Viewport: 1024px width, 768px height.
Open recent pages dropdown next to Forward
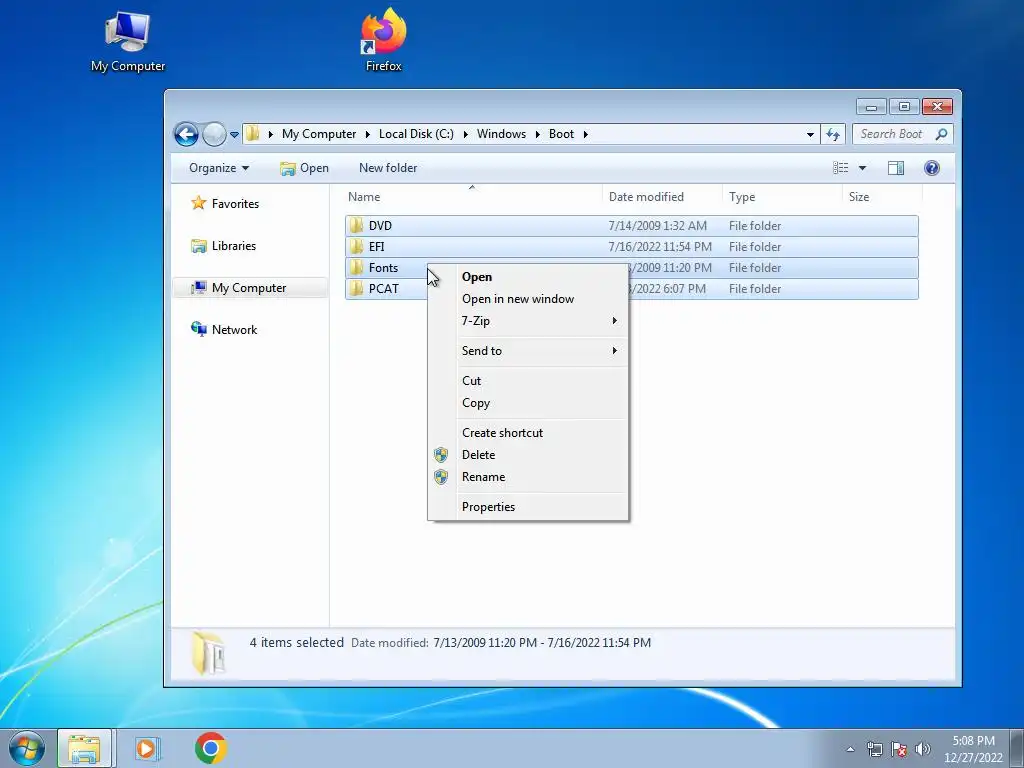234,135
